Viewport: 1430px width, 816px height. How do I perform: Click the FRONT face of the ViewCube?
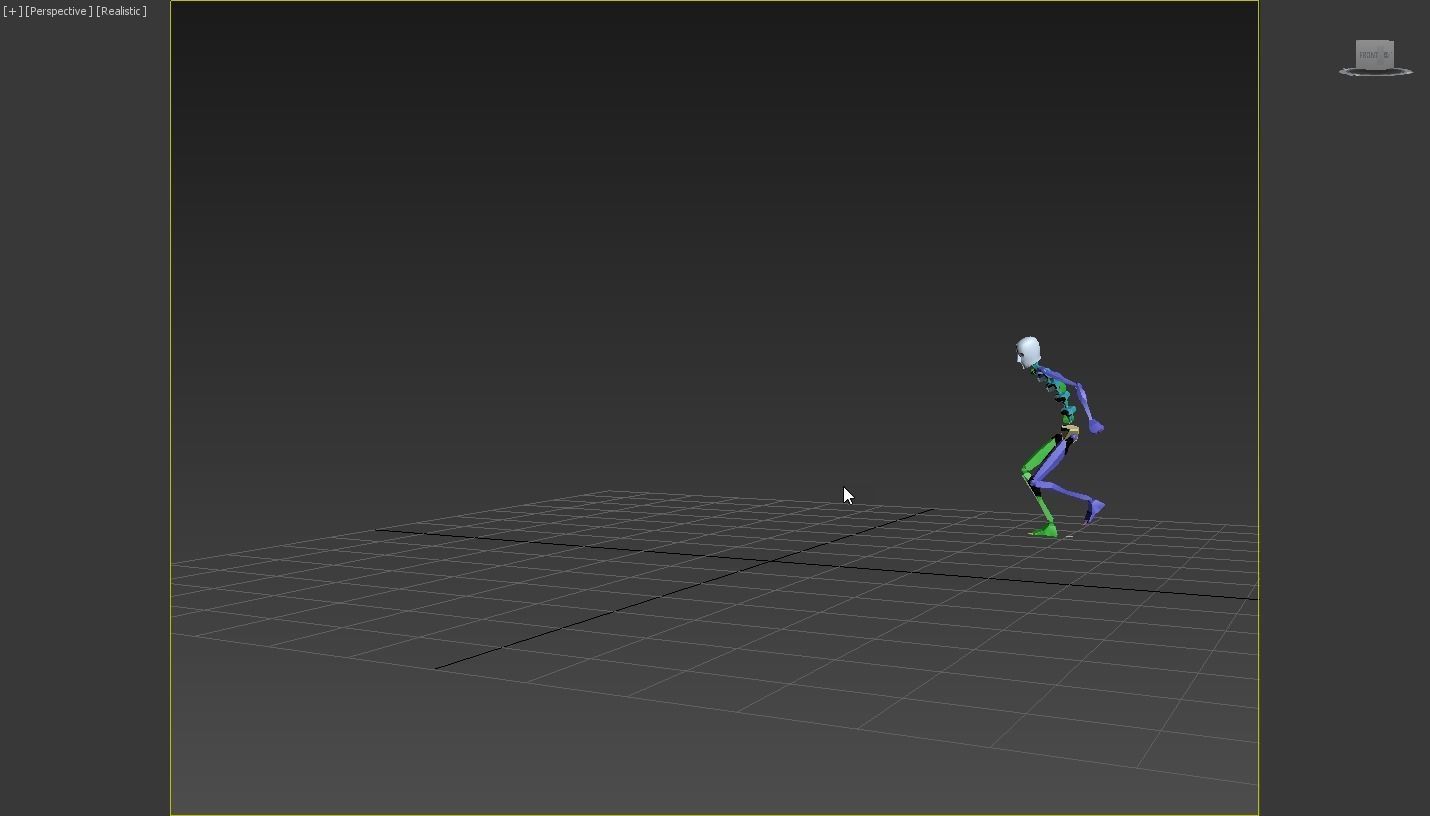point(1371,55)
